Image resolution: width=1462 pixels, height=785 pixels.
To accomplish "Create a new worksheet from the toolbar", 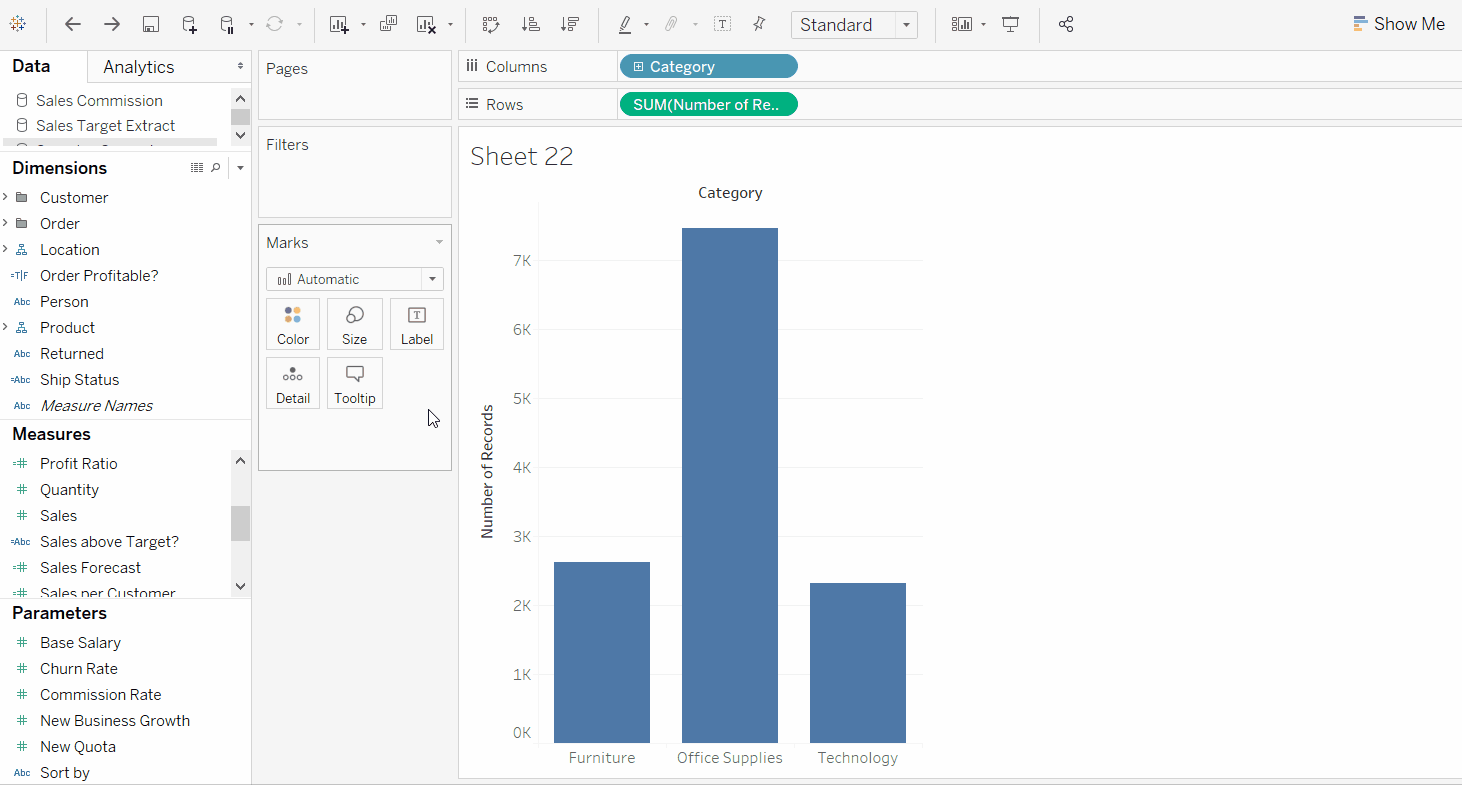I will [x=339, y=25].
